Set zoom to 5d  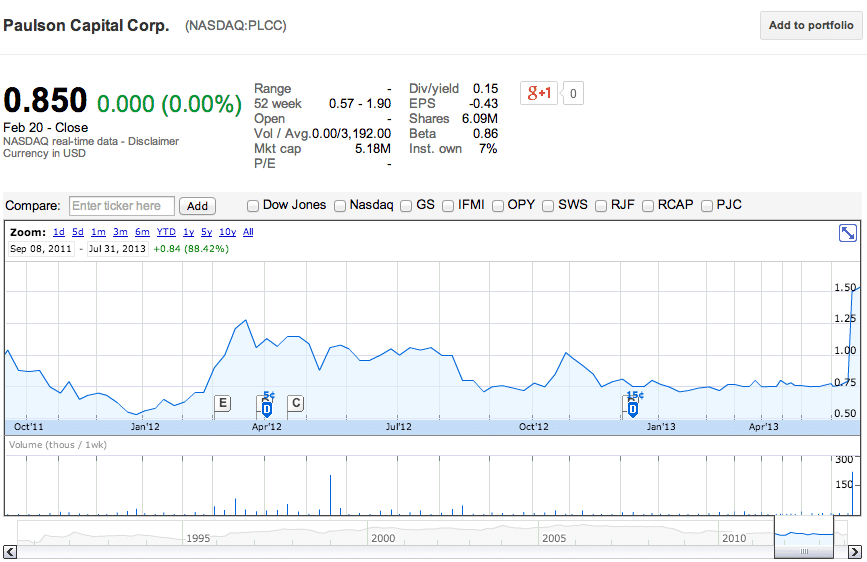click(78, 232)
